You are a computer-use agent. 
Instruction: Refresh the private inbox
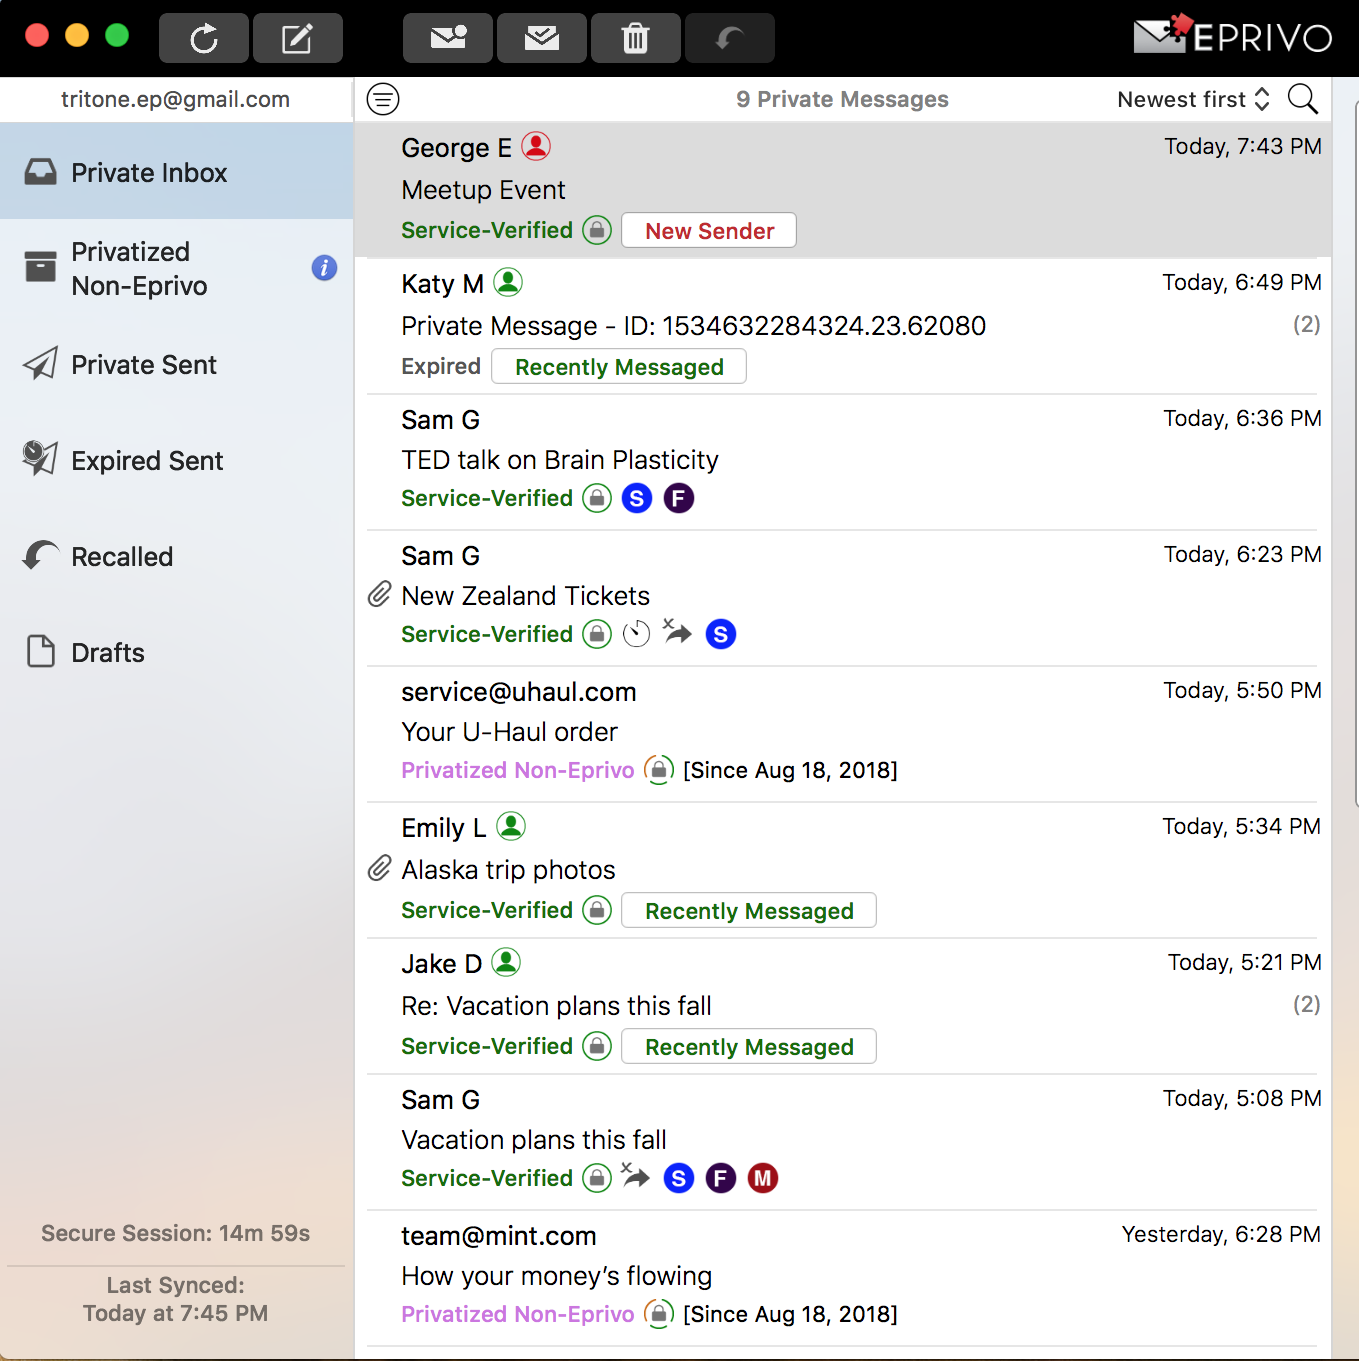tap(204, 38)
